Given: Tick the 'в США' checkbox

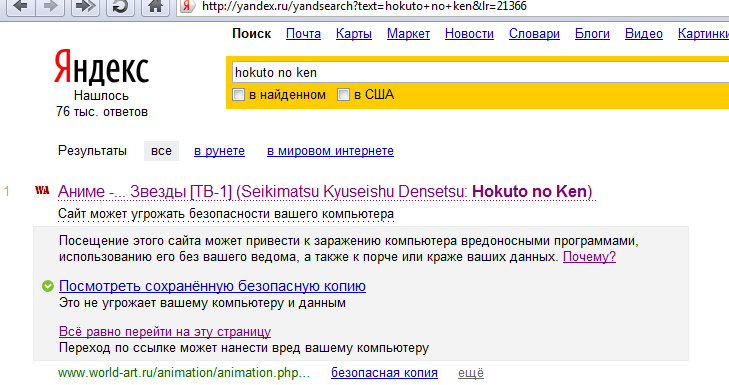Looking at the screenshot, I should click(343, 95).
